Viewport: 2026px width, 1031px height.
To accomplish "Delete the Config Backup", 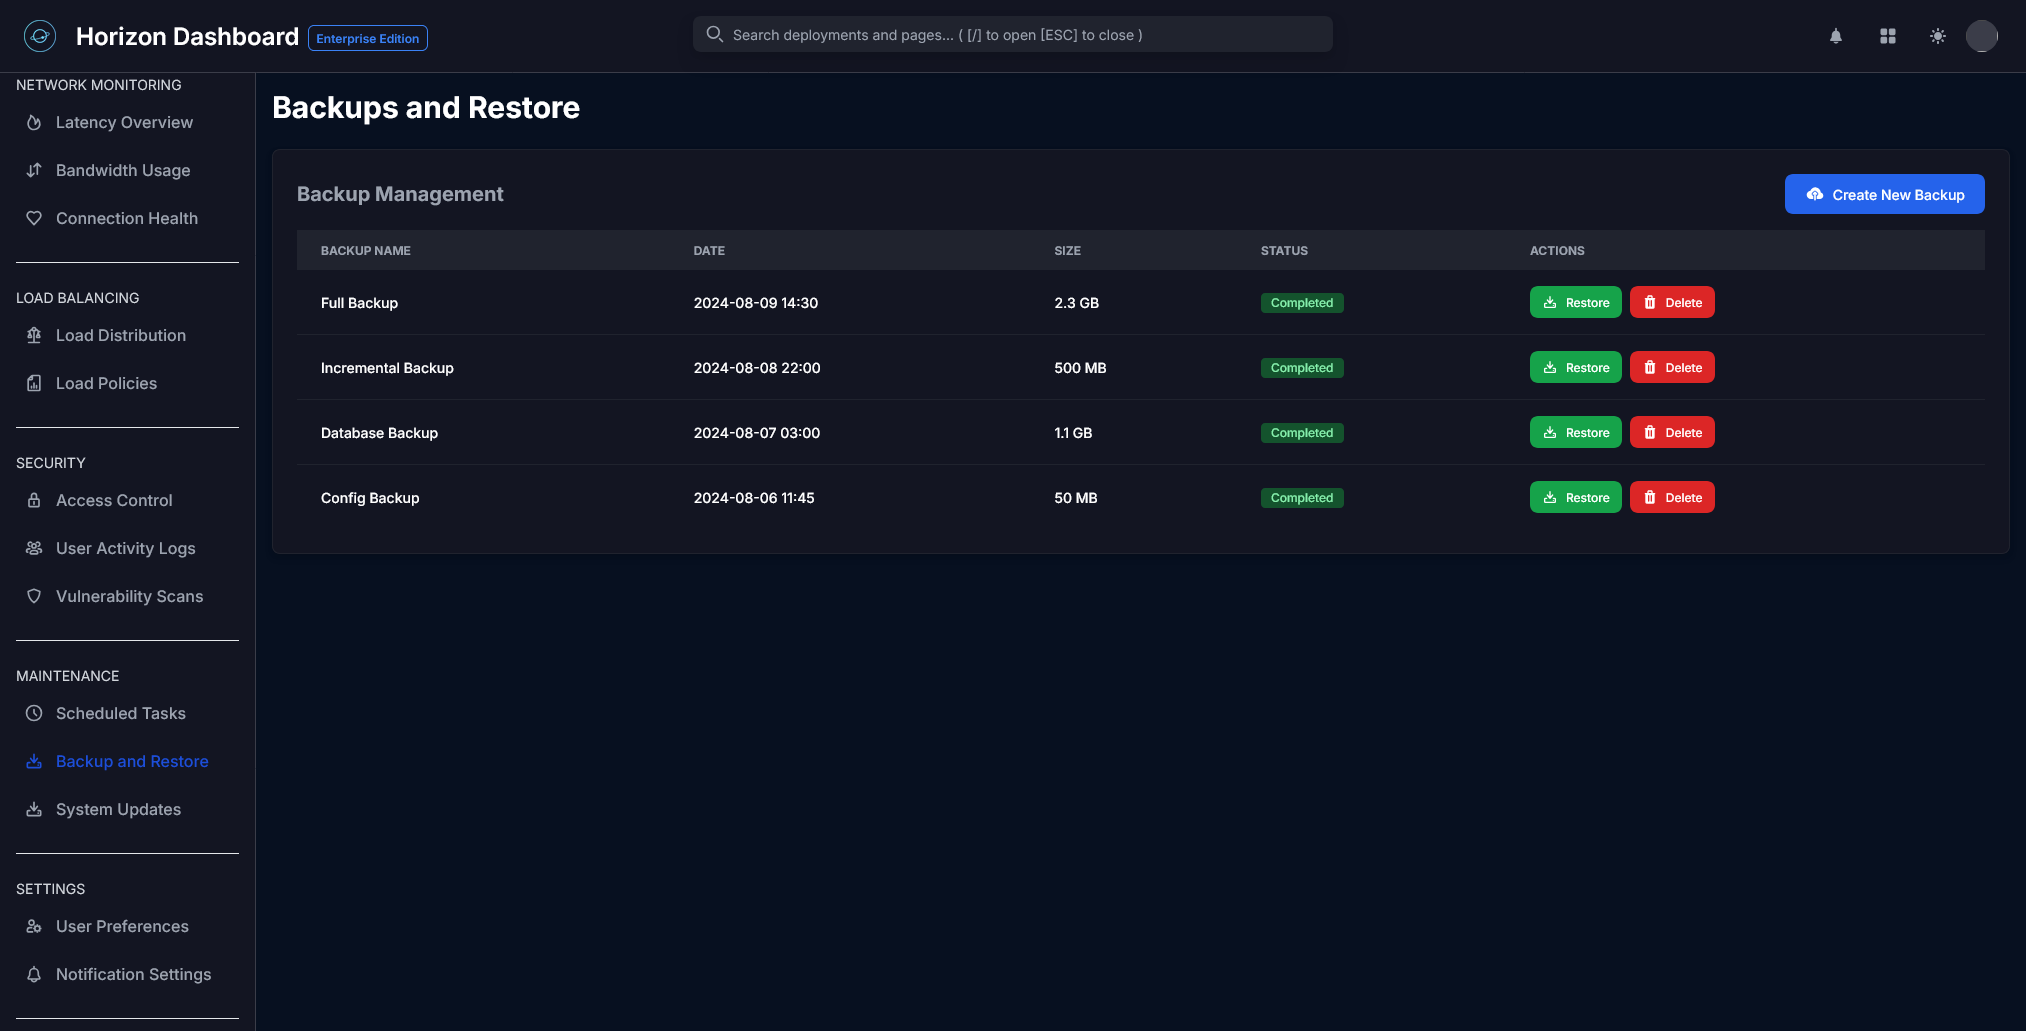I will (1672, 497).
